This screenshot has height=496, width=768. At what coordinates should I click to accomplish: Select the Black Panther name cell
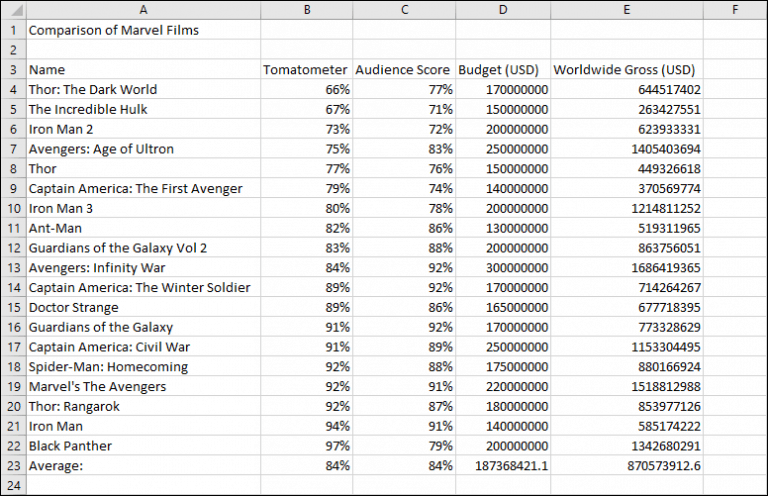143,446
